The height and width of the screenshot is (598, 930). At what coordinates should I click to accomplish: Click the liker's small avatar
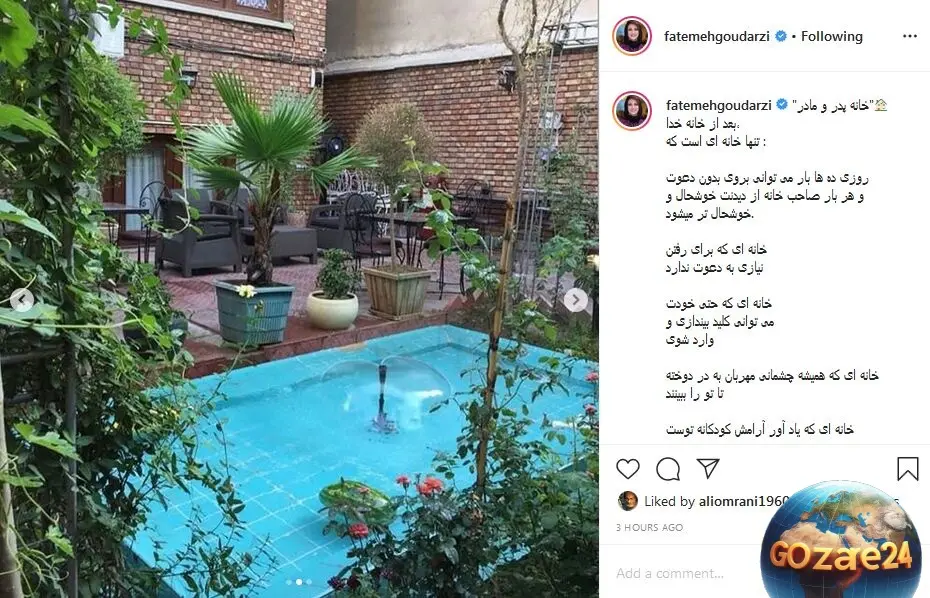(x=628, y=501)
